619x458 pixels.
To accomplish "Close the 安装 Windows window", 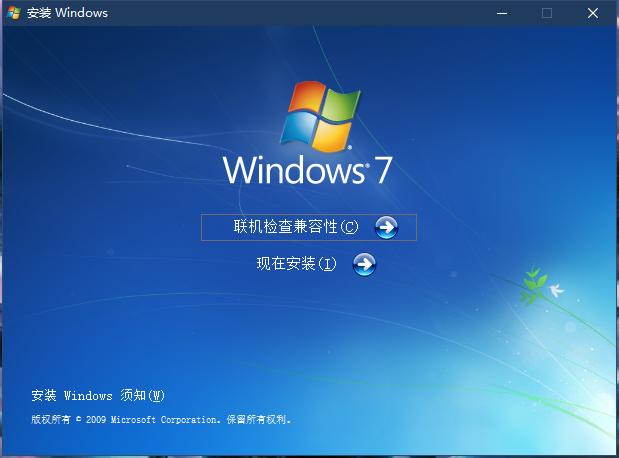I will click(x=593, y=13).
